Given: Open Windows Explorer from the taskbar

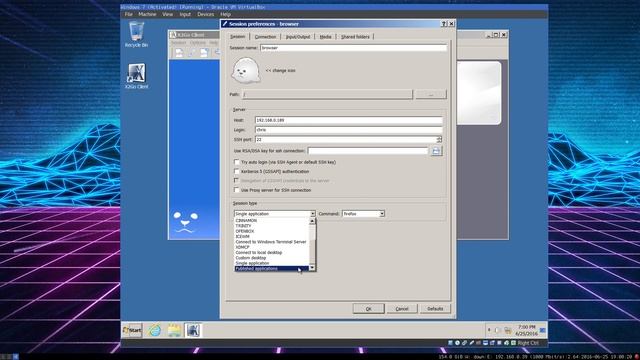Looking at the screenshot, I should coord(174,330).
